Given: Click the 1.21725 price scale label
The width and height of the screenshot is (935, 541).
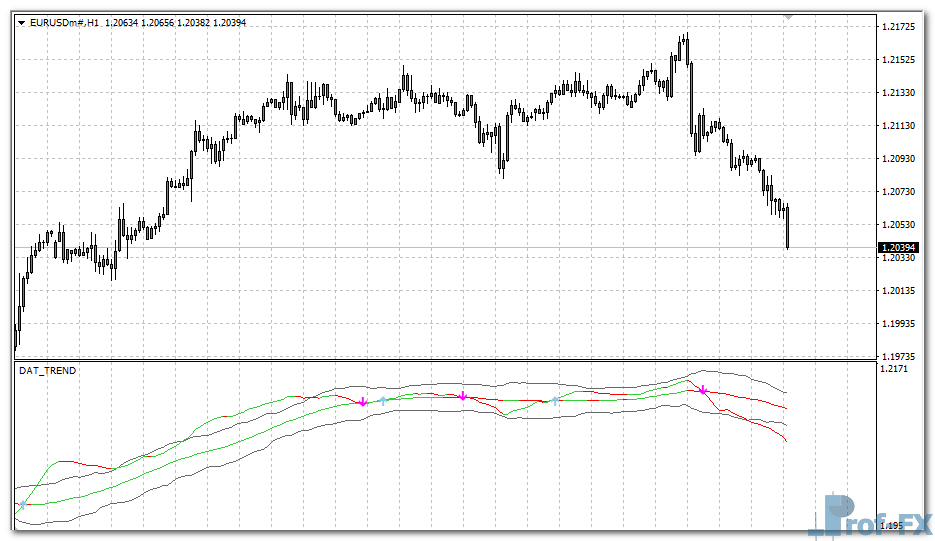Looking at the screenshot, I should tap(900, 26).
